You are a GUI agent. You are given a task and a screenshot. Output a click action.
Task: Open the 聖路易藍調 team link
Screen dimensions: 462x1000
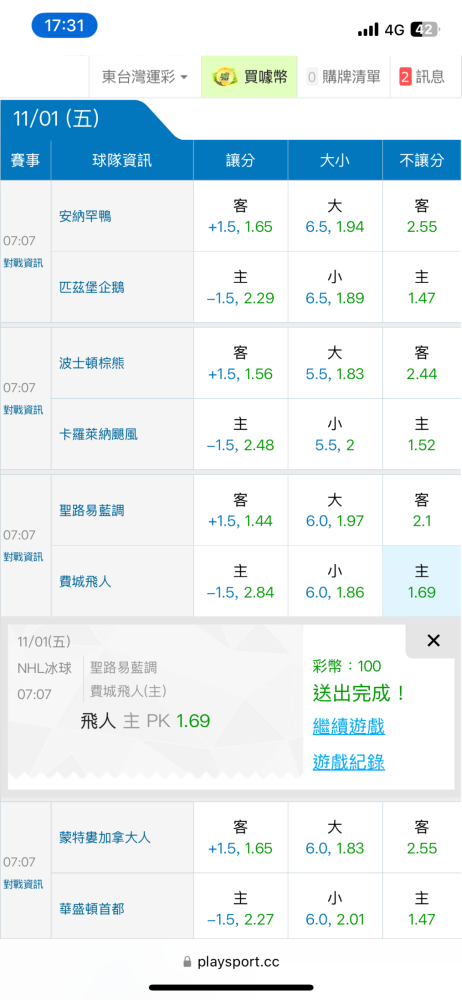coord(91,510)
